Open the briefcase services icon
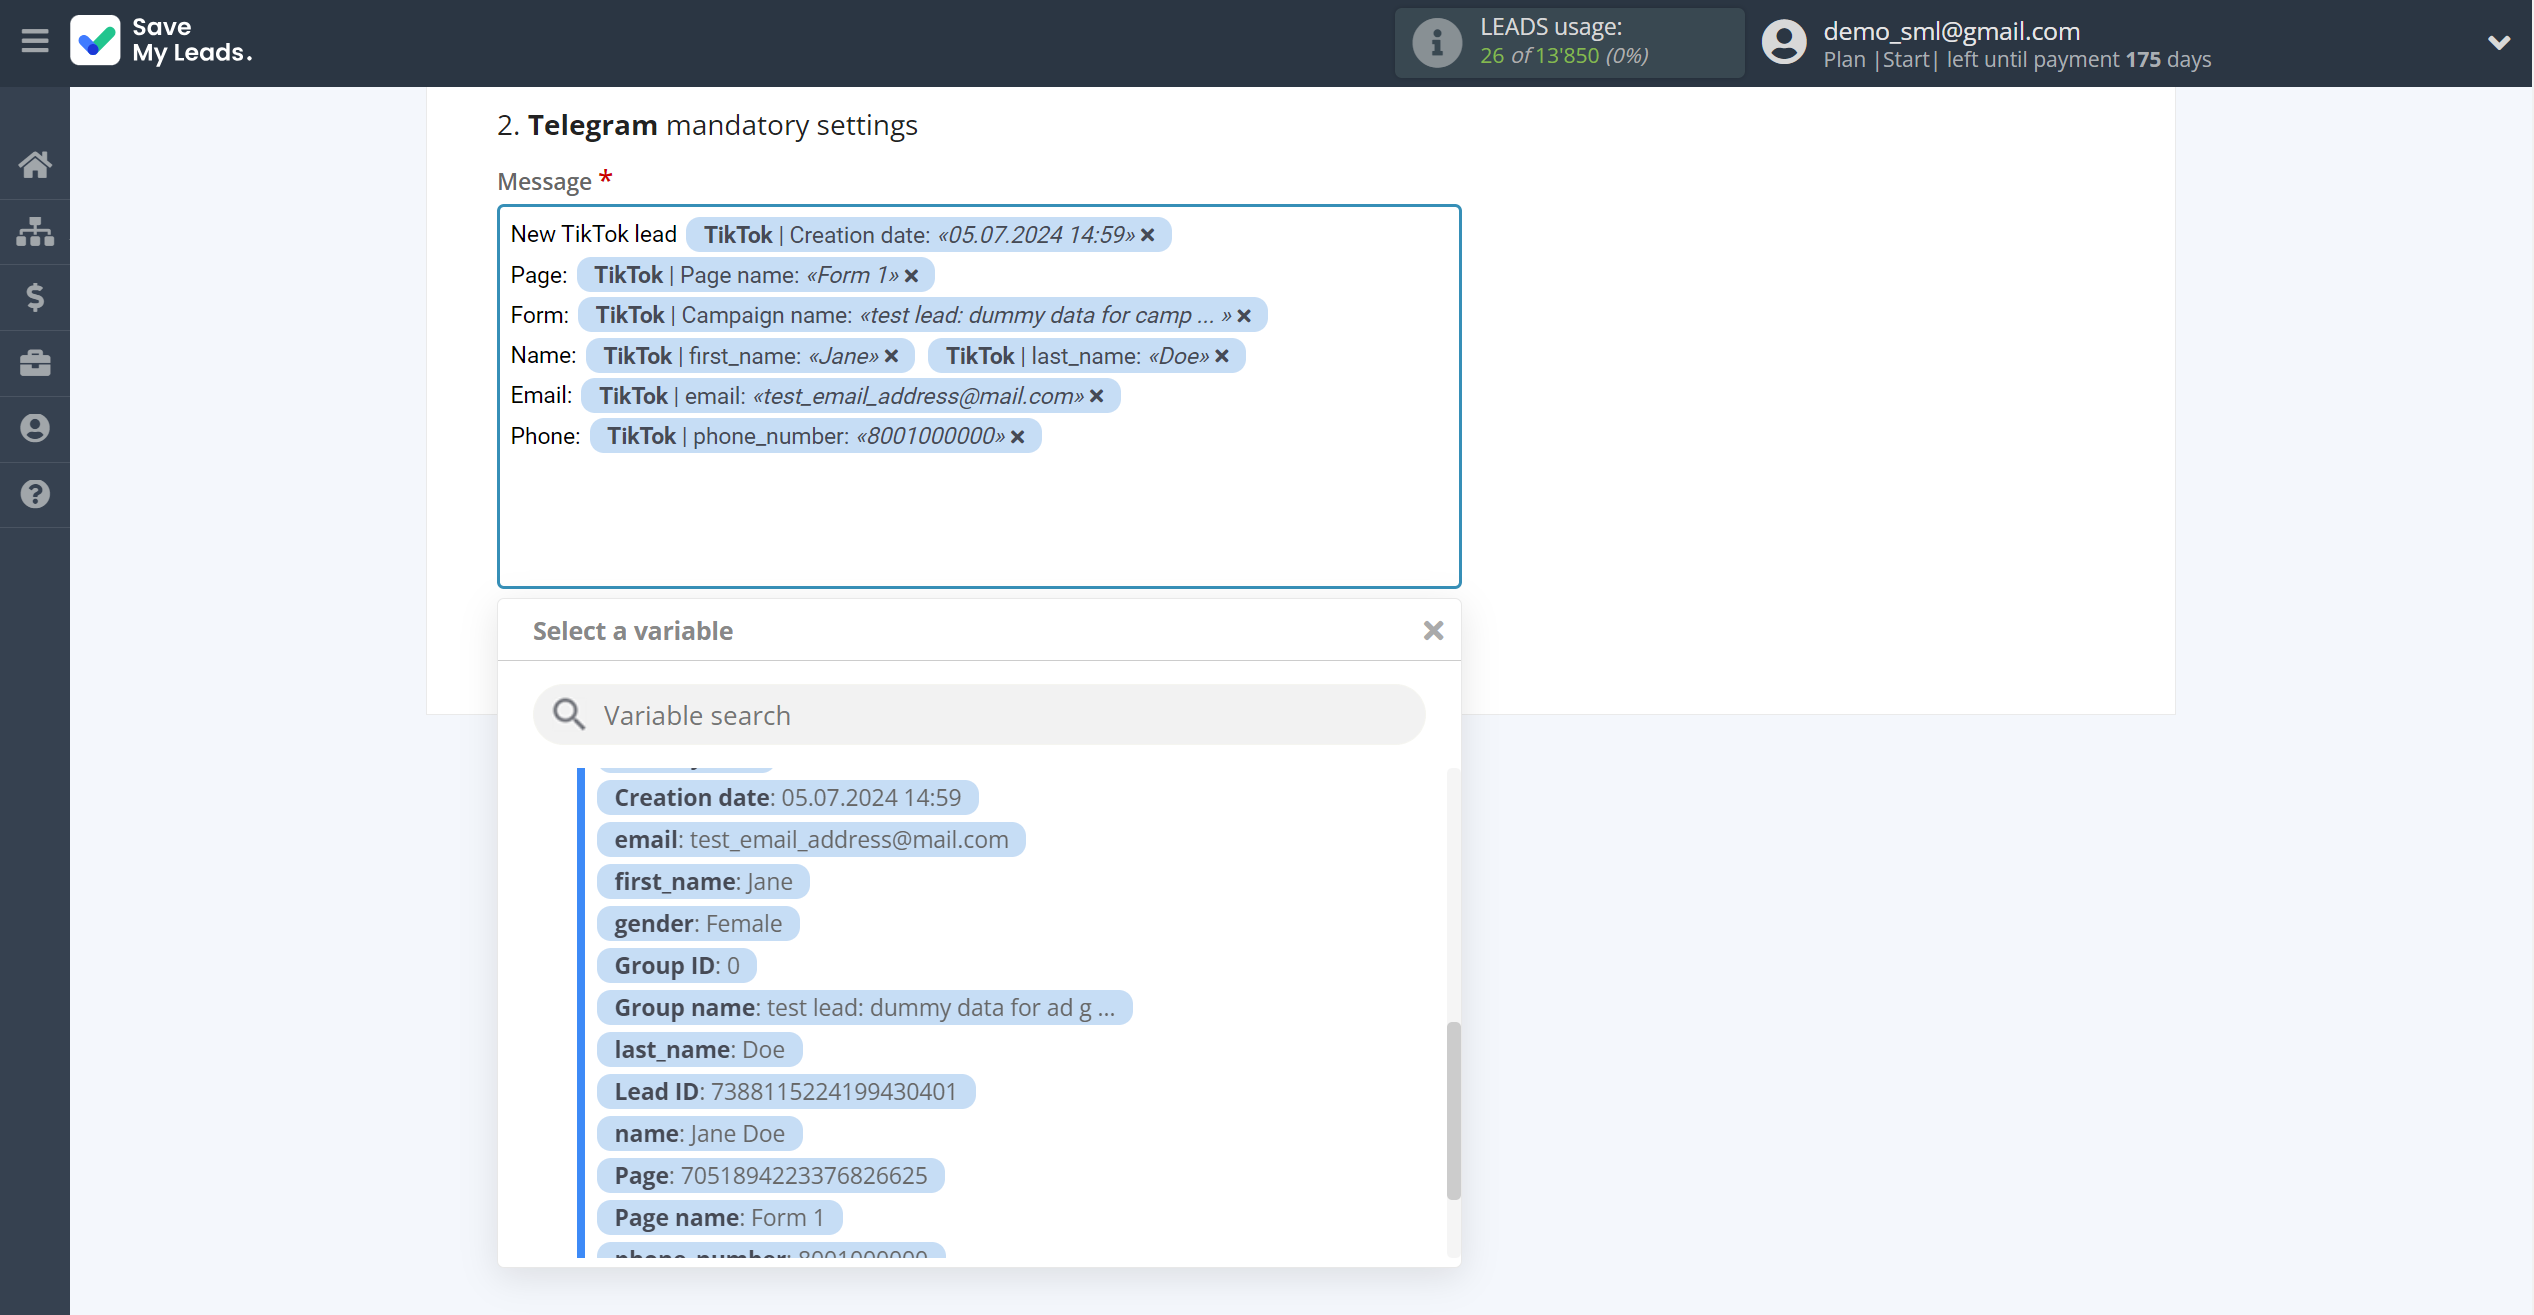This screenshot has width=2534, height=1315. (35, 363)
